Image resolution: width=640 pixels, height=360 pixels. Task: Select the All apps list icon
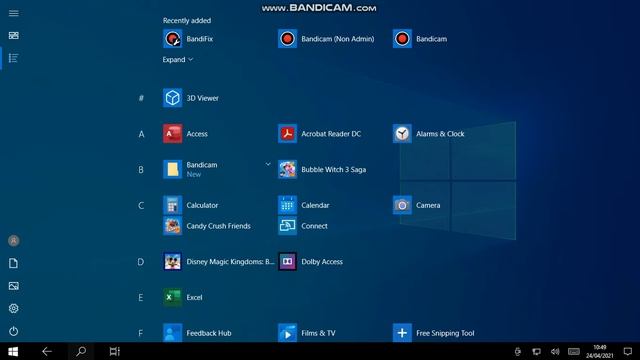(13, 58)
